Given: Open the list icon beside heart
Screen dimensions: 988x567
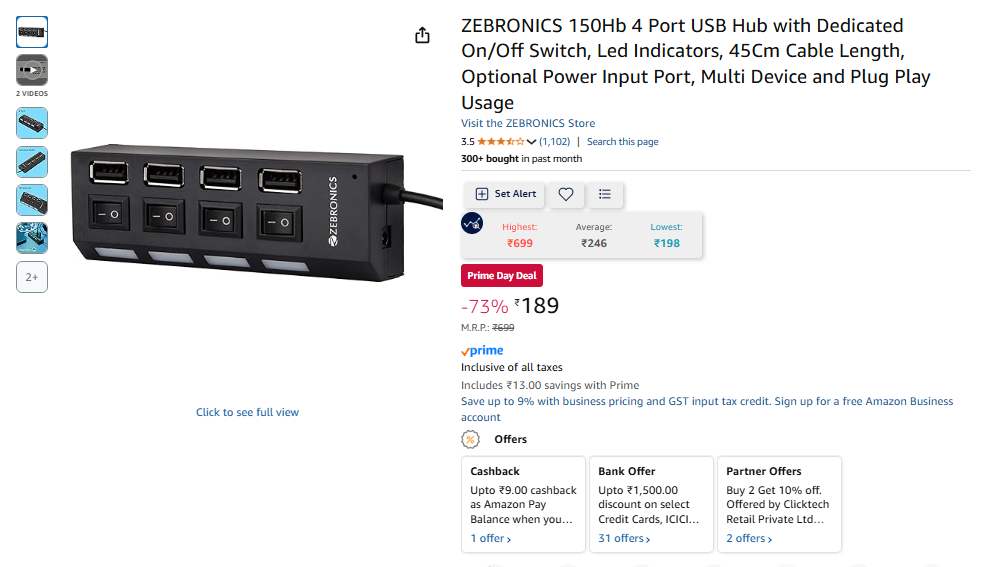Looking at the screenshot, I should (x=605, y=194).
